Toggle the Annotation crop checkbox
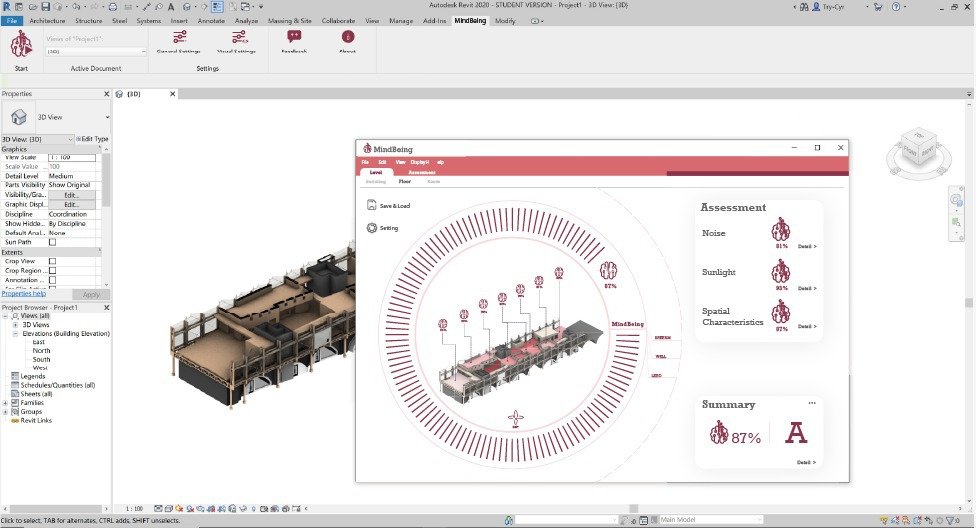 [x=52, y=280]
